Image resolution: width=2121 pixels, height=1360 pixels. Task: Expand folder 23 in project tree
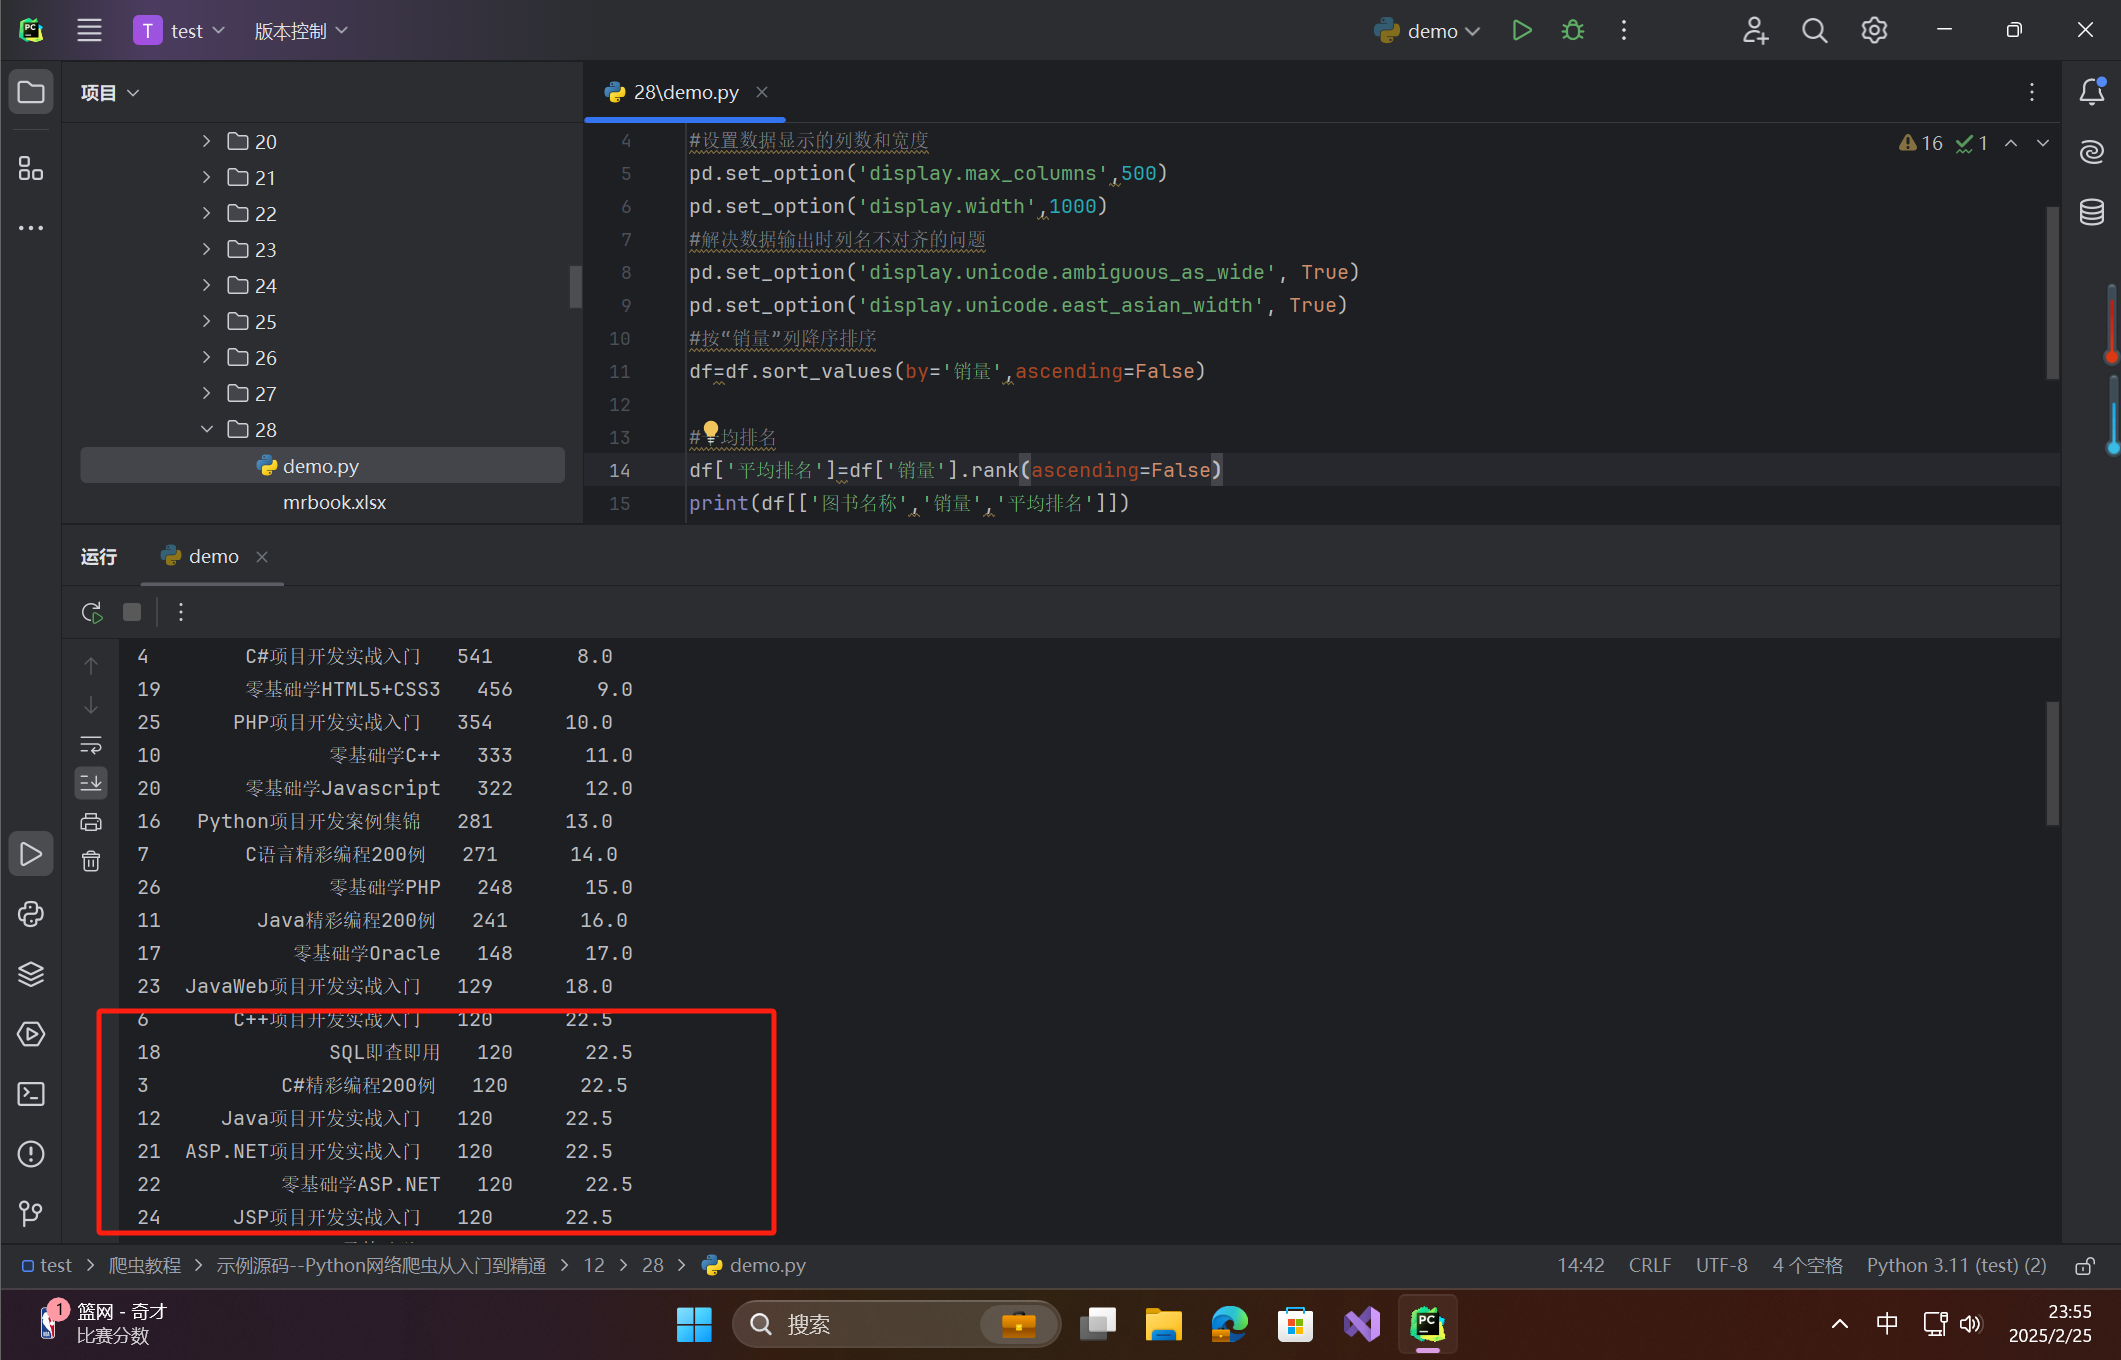206,249
